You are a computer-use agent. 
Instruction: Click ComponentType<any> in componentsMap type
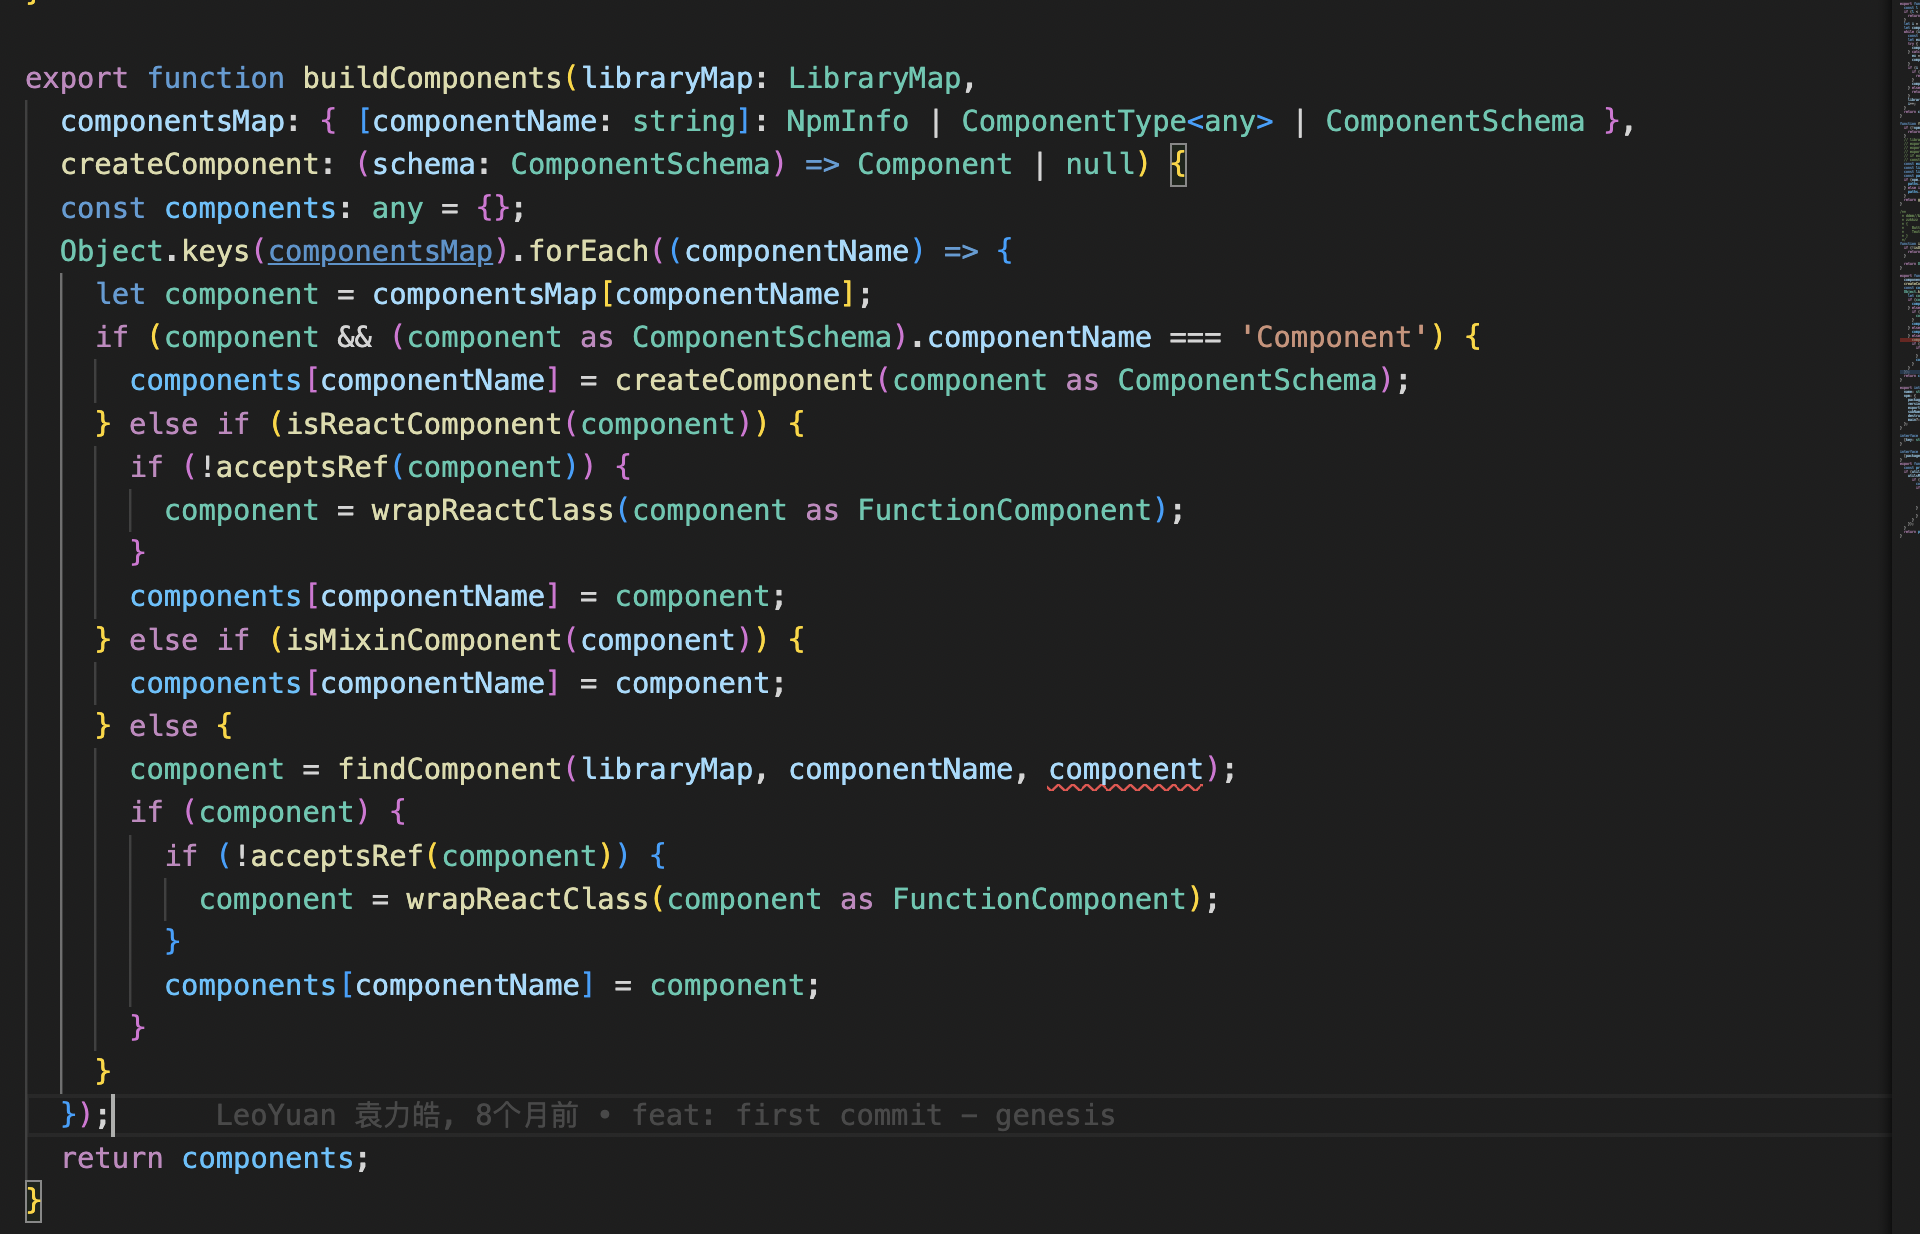[1117, 121]
